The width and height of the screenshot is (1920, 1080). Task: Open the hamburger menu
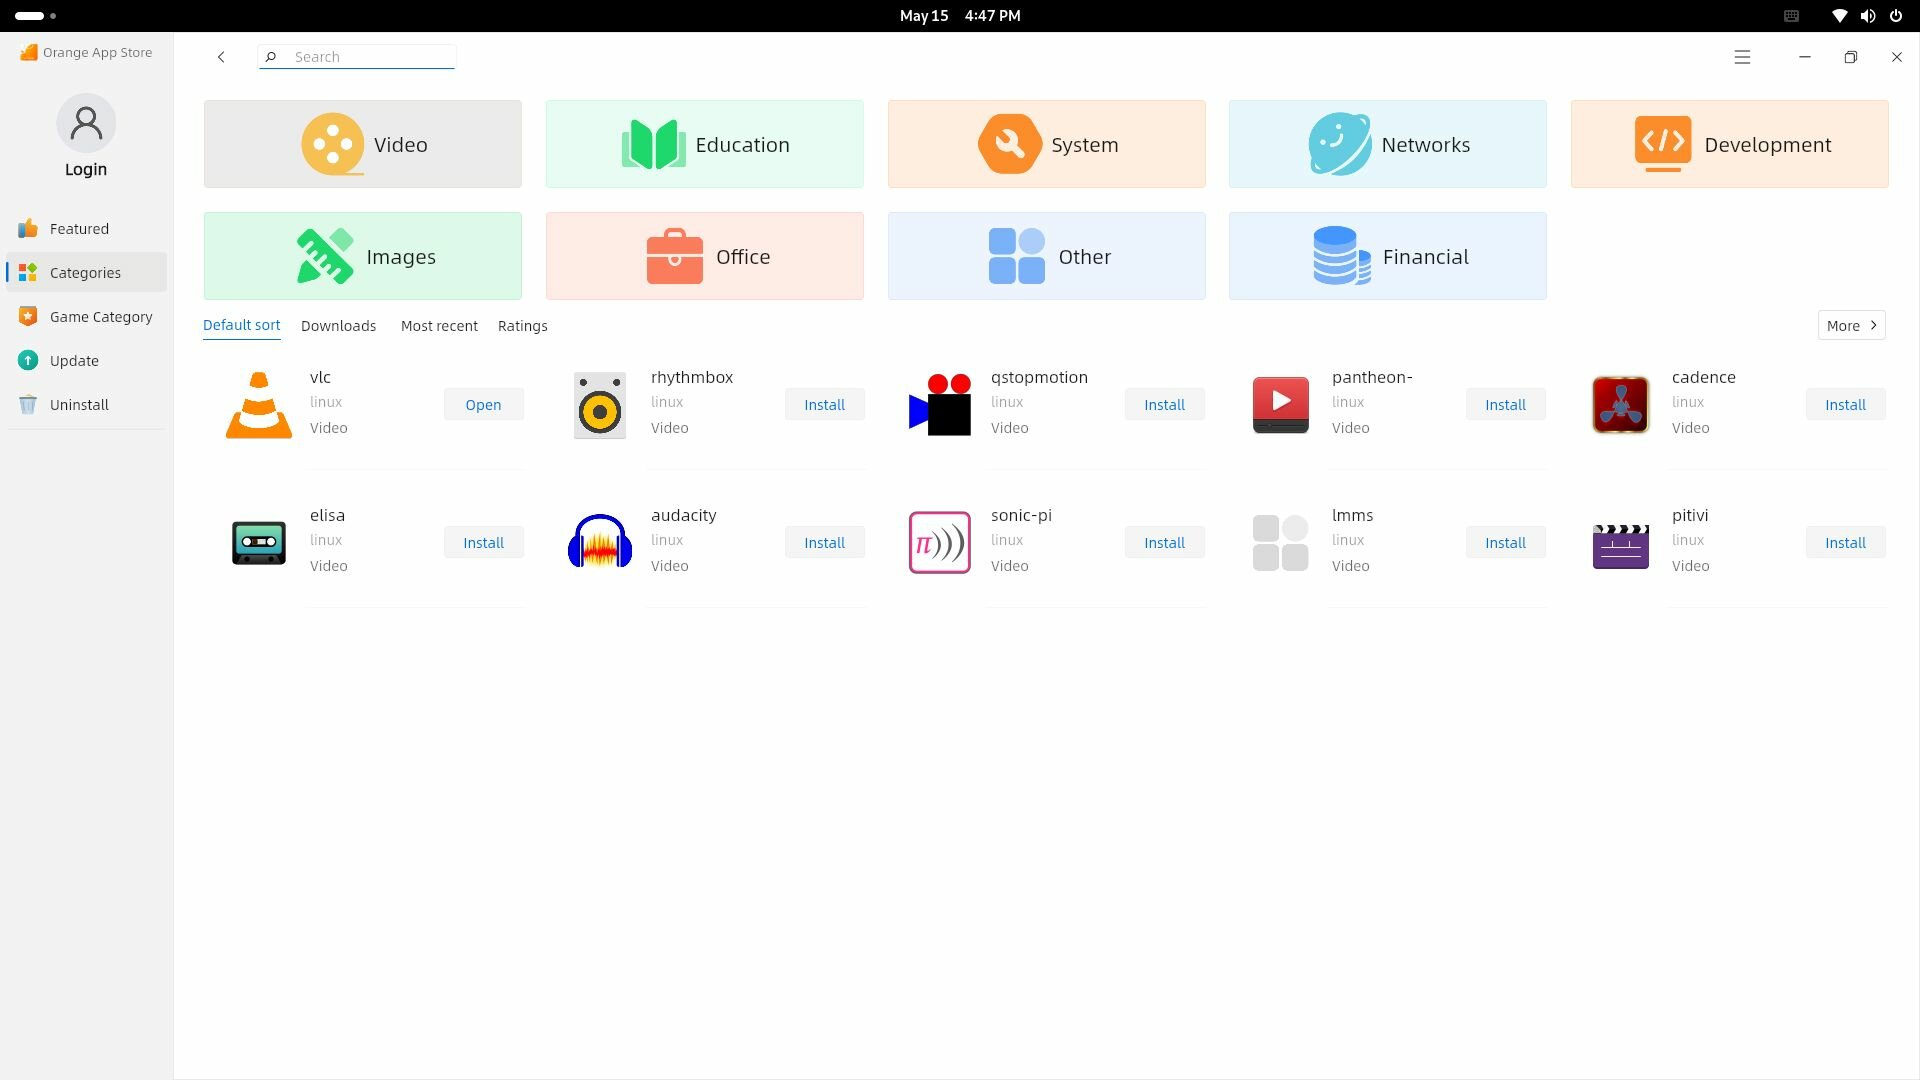pos(1742,57)
